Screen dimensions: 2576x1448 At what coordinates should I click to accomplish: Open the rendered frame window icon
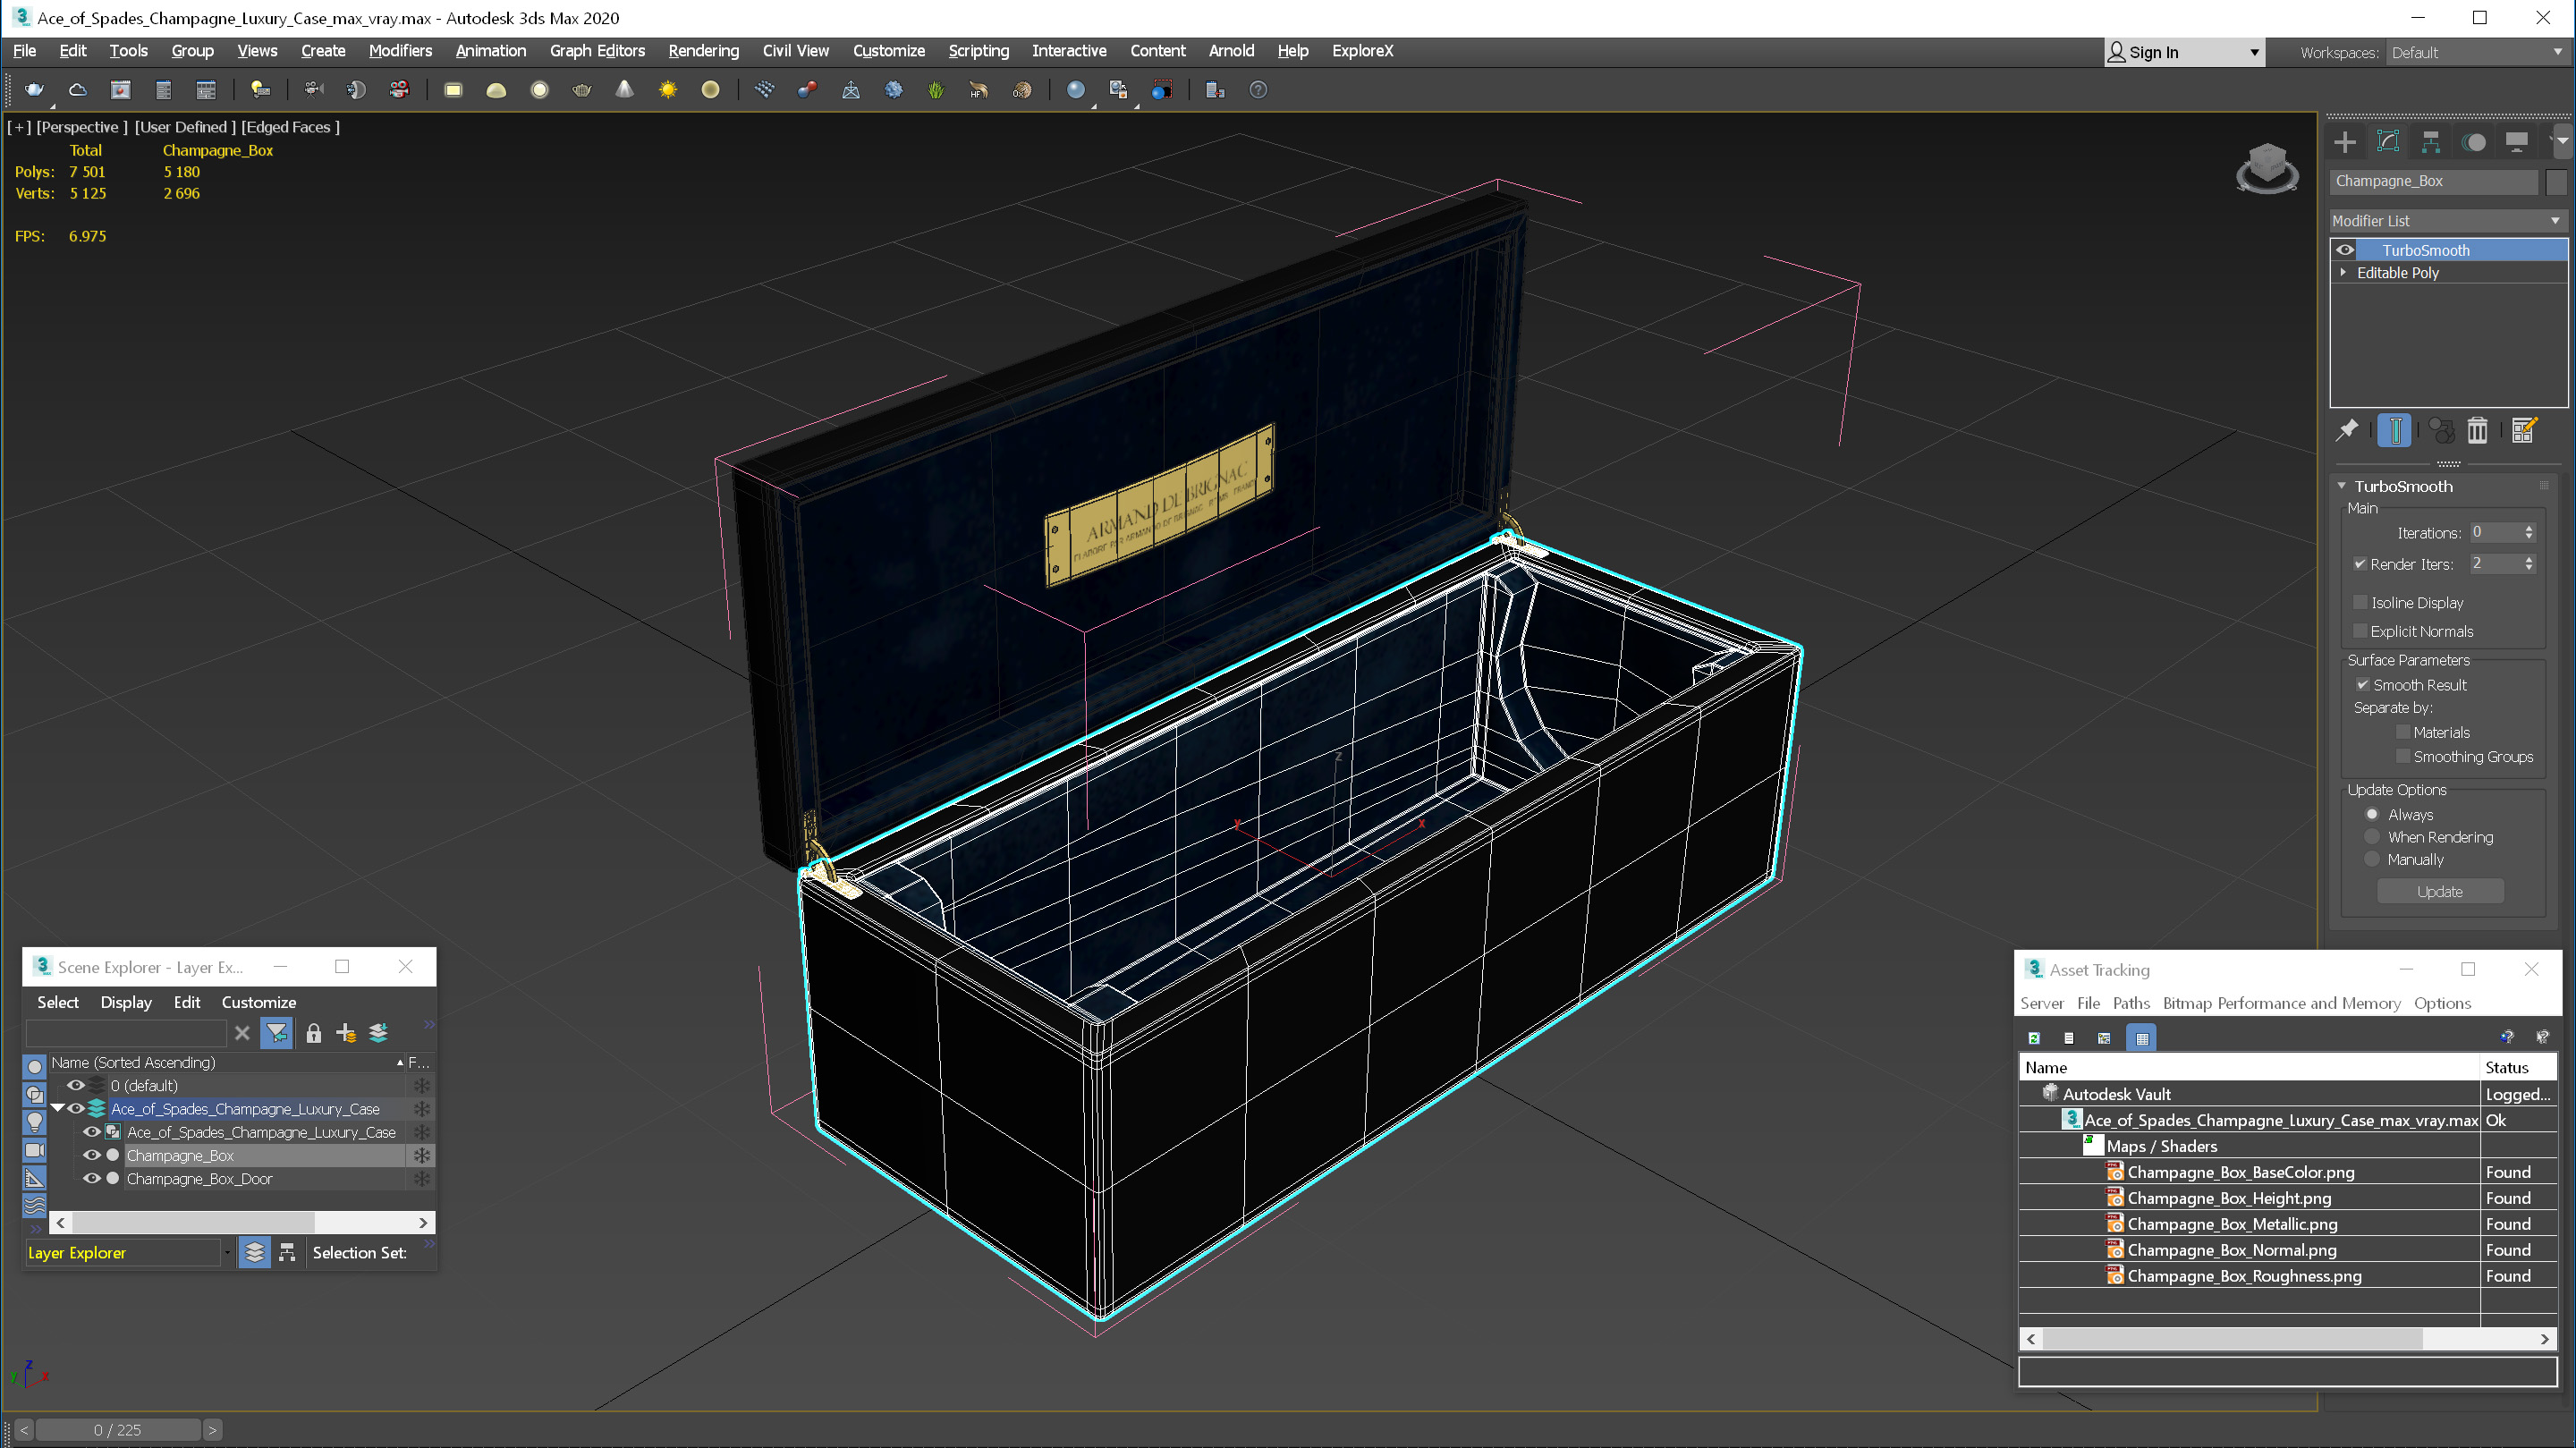120,90
